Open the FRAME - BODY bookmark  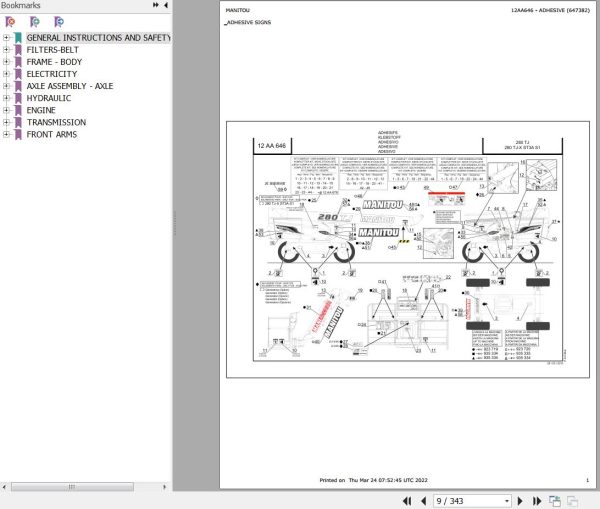click(x=54, y=62)
